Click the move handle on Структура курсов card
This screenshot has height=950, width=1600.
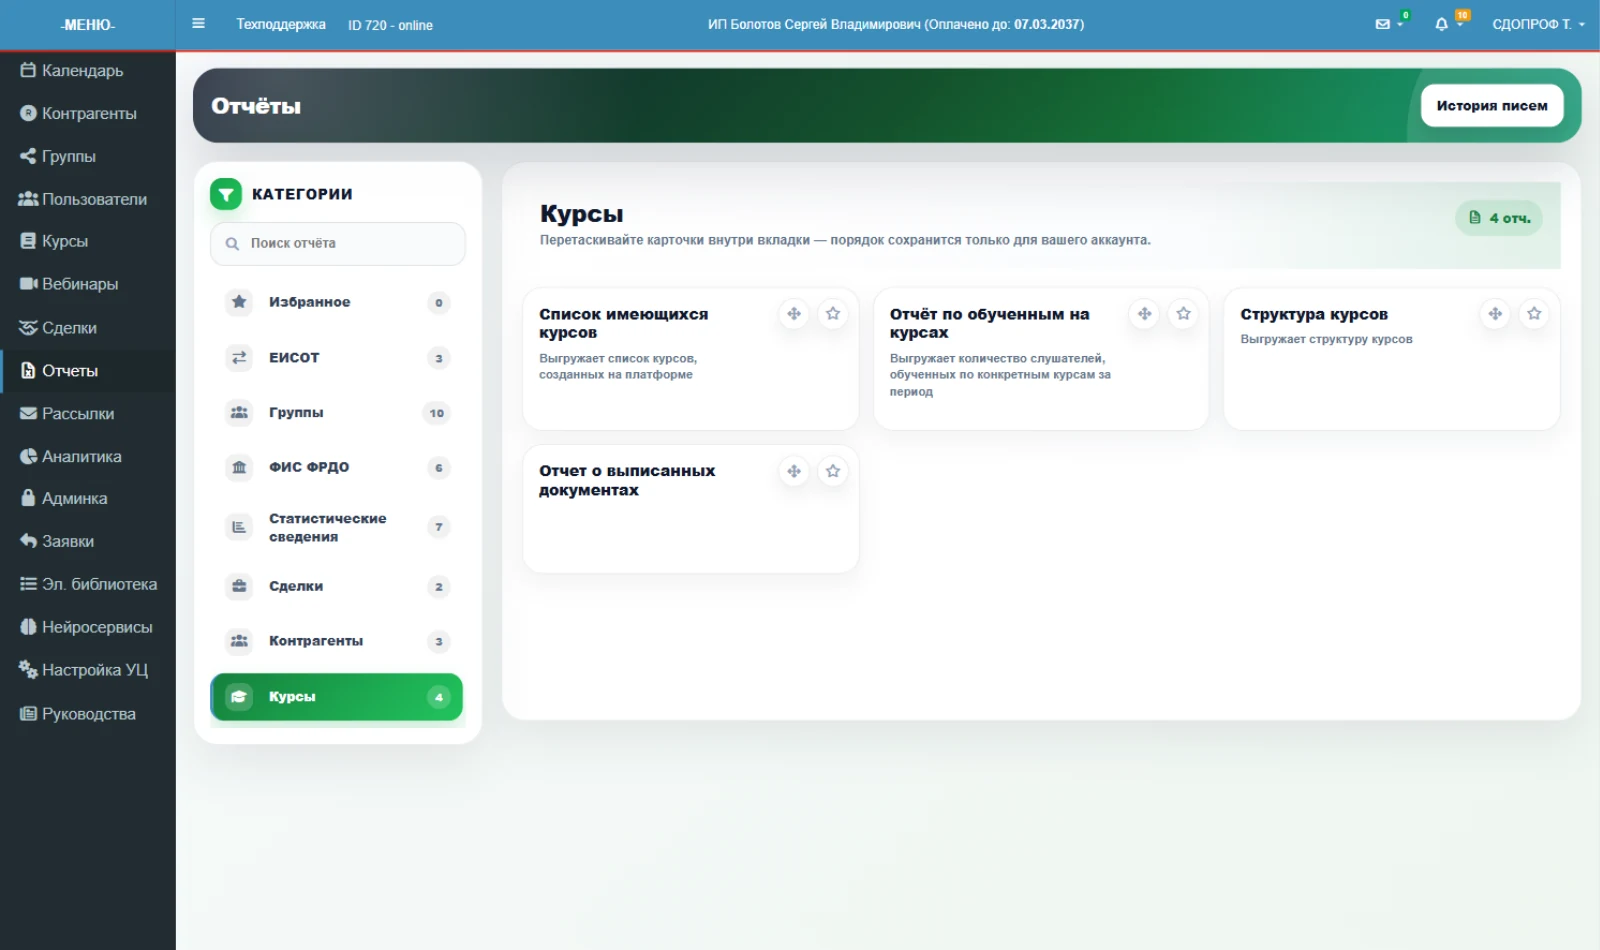coord(1495,314)
